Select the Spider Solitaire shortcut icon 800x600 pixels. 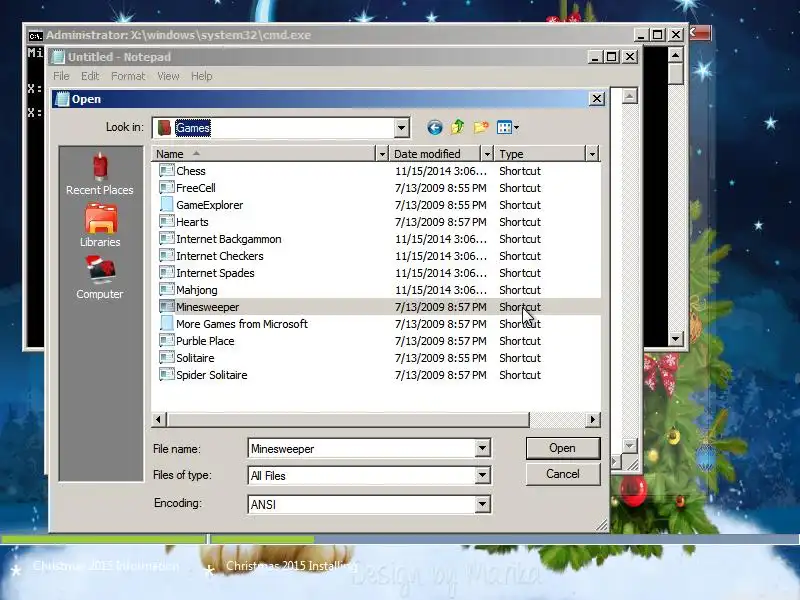click(x=166, y=374)
